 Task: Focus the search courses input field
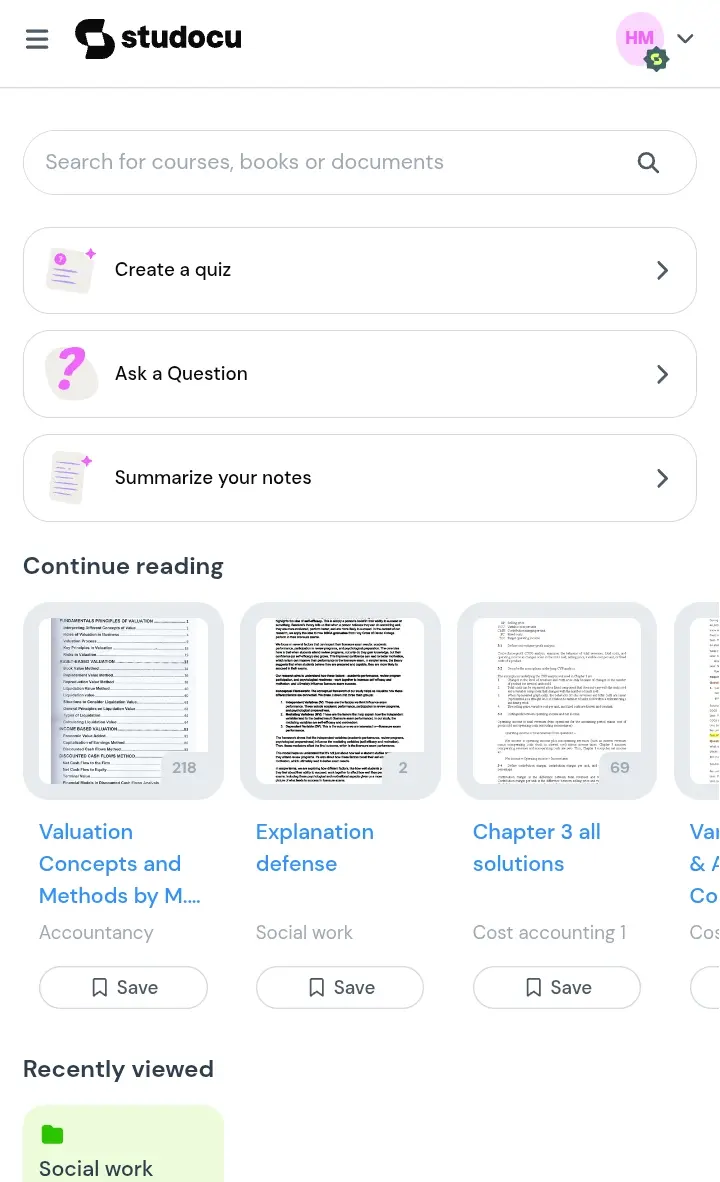pyautogui.click(x=360, y=162)
